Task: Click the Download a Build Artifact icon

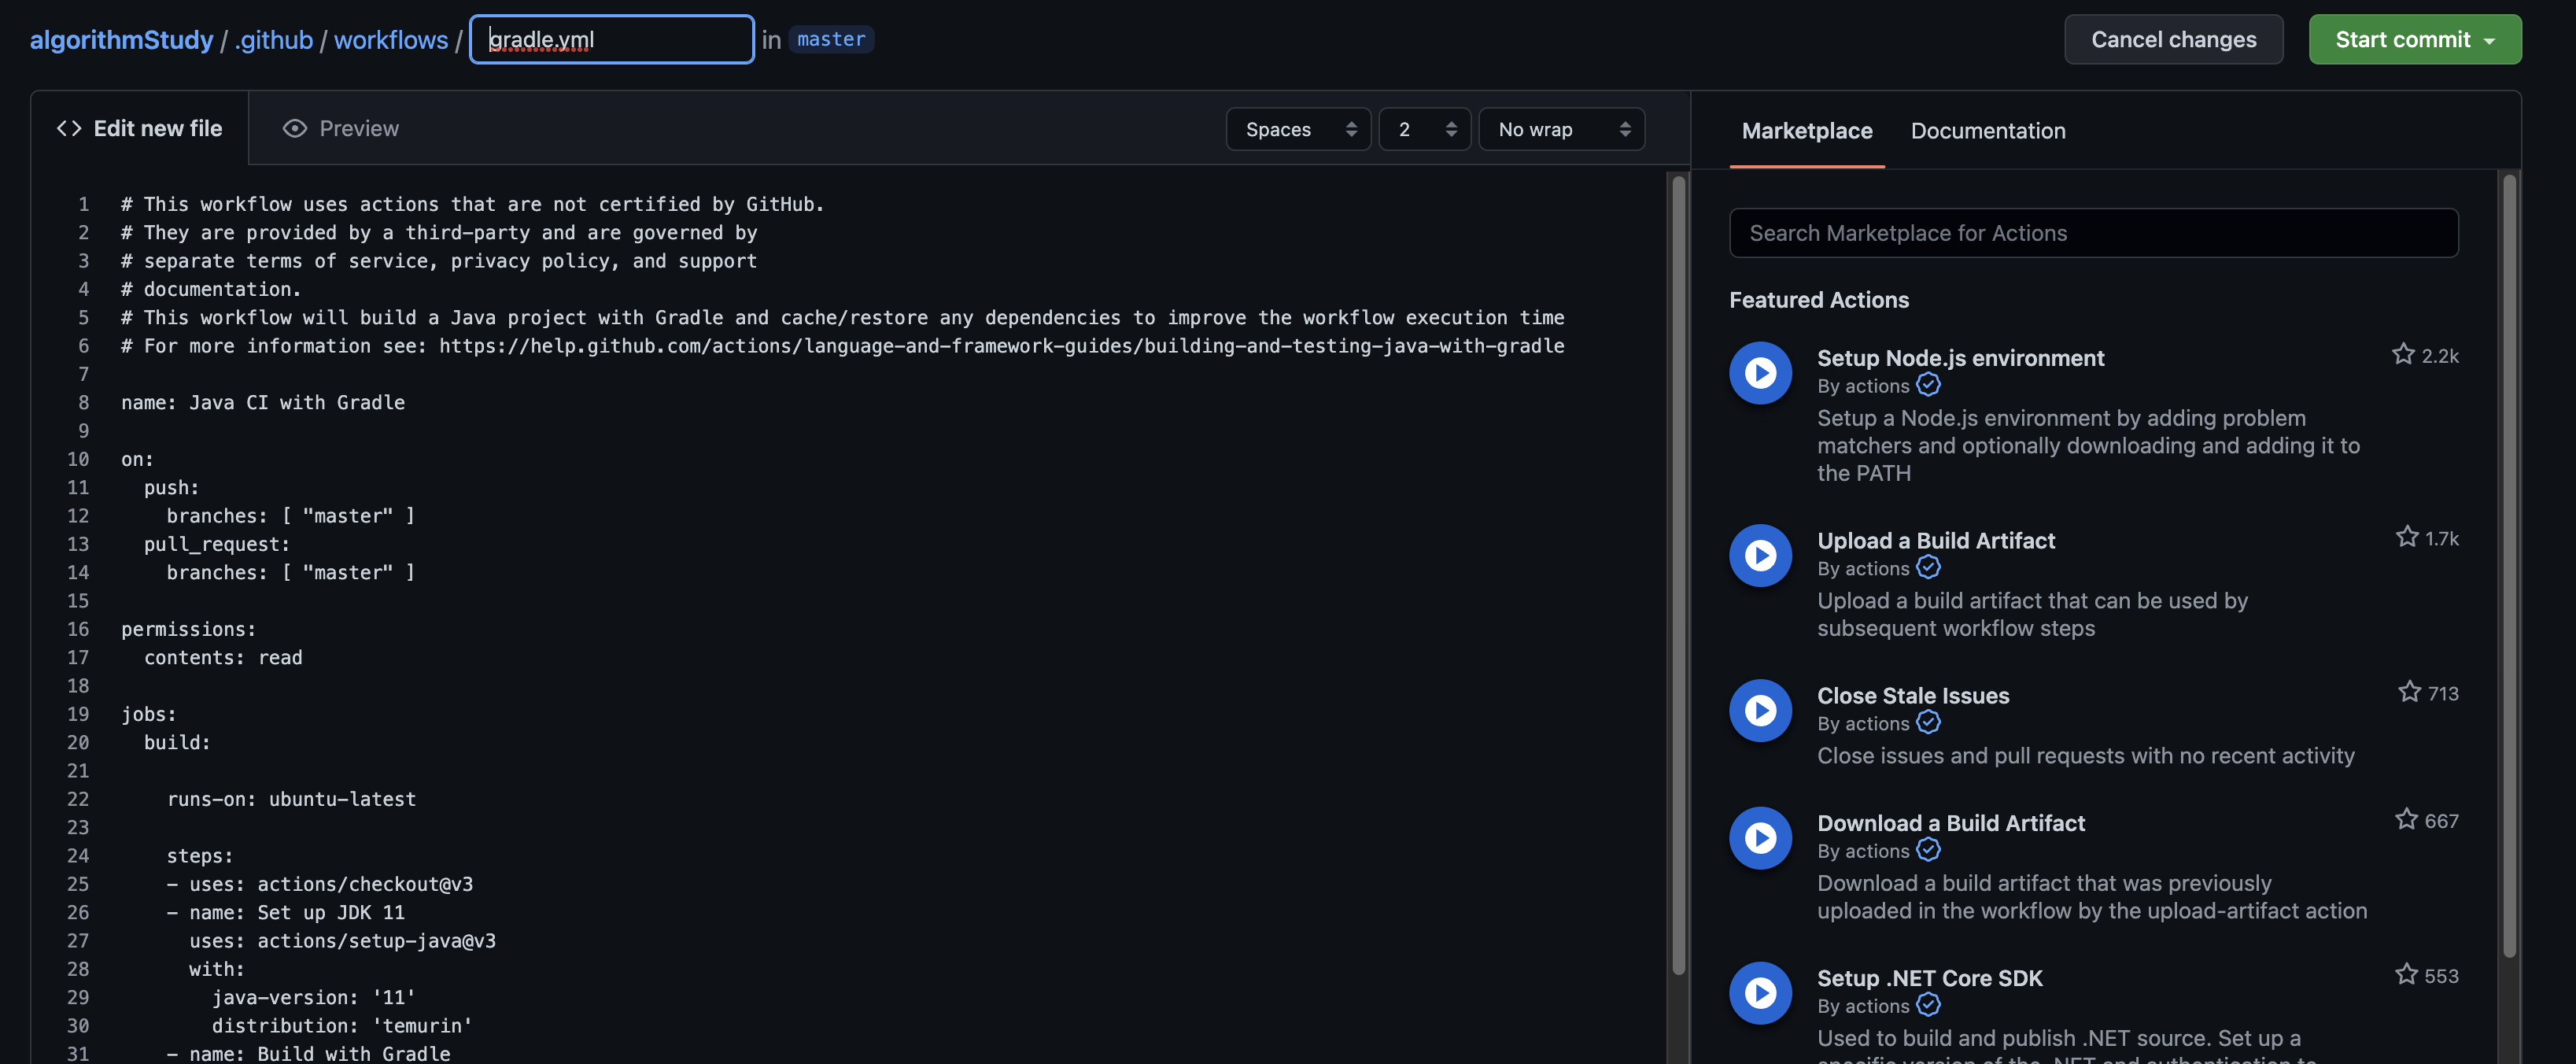Action: click(x=1760, y=837)
